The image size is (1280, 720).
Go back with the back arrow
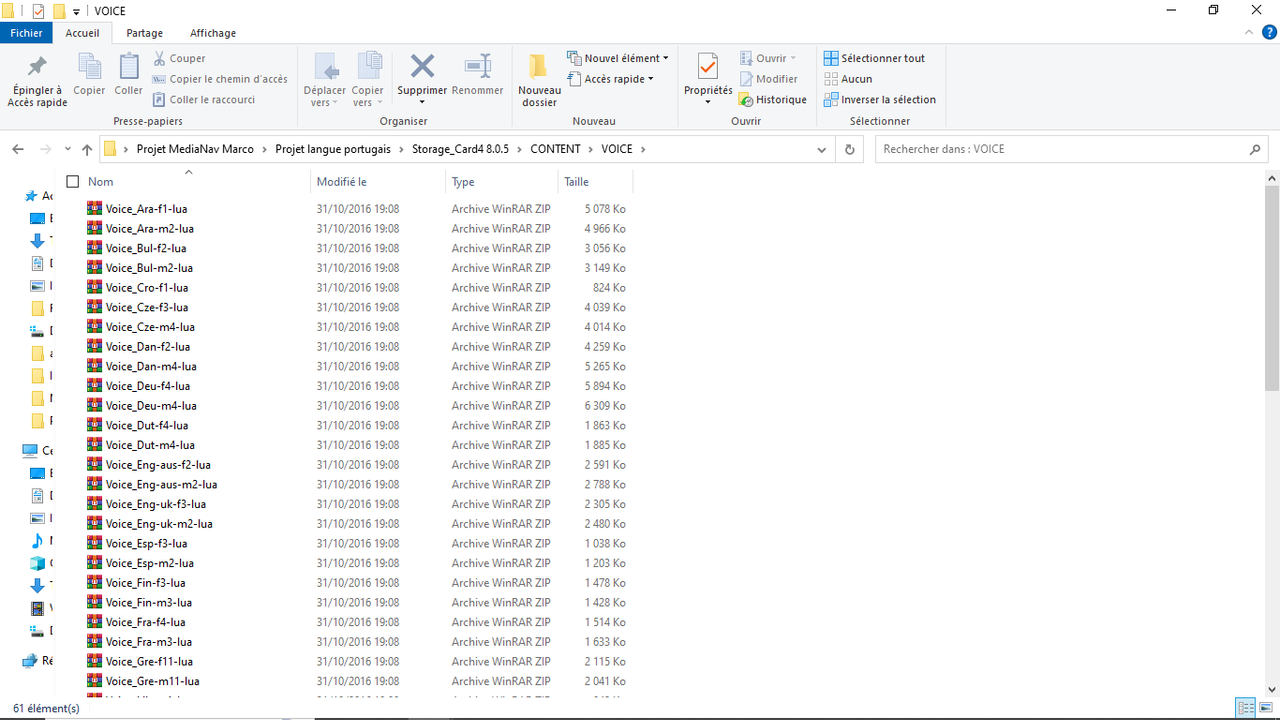pos(18,149)
